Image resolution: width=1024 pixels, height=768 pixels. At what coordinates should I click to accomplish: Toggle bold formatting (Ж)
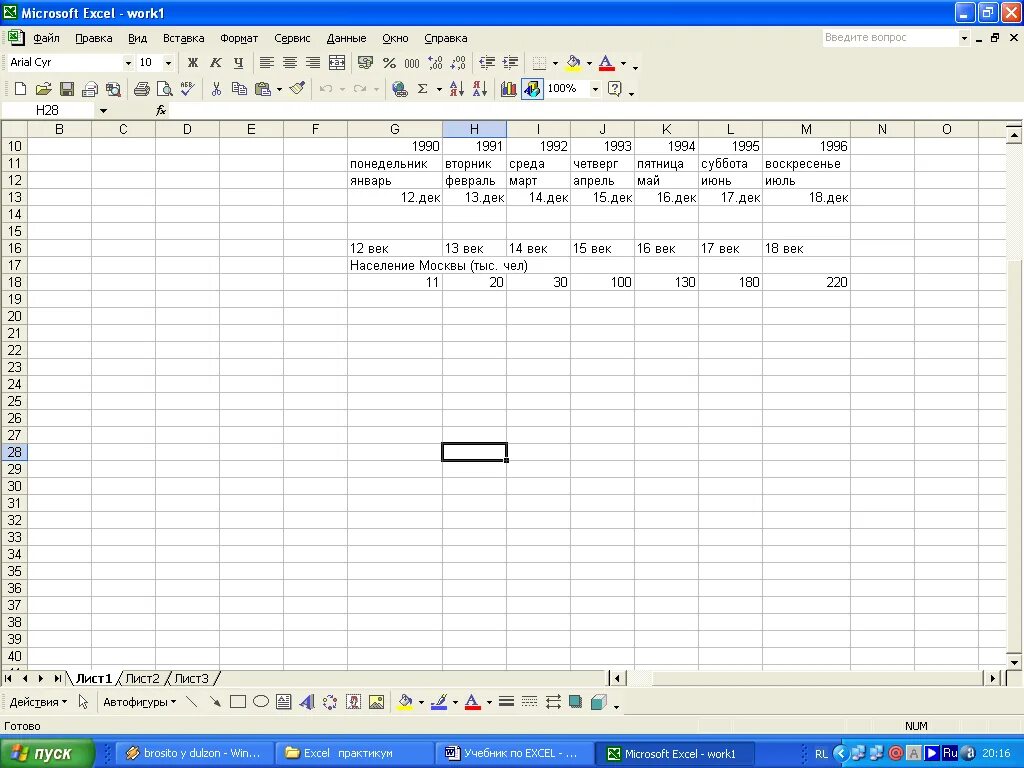click(193, 63)
